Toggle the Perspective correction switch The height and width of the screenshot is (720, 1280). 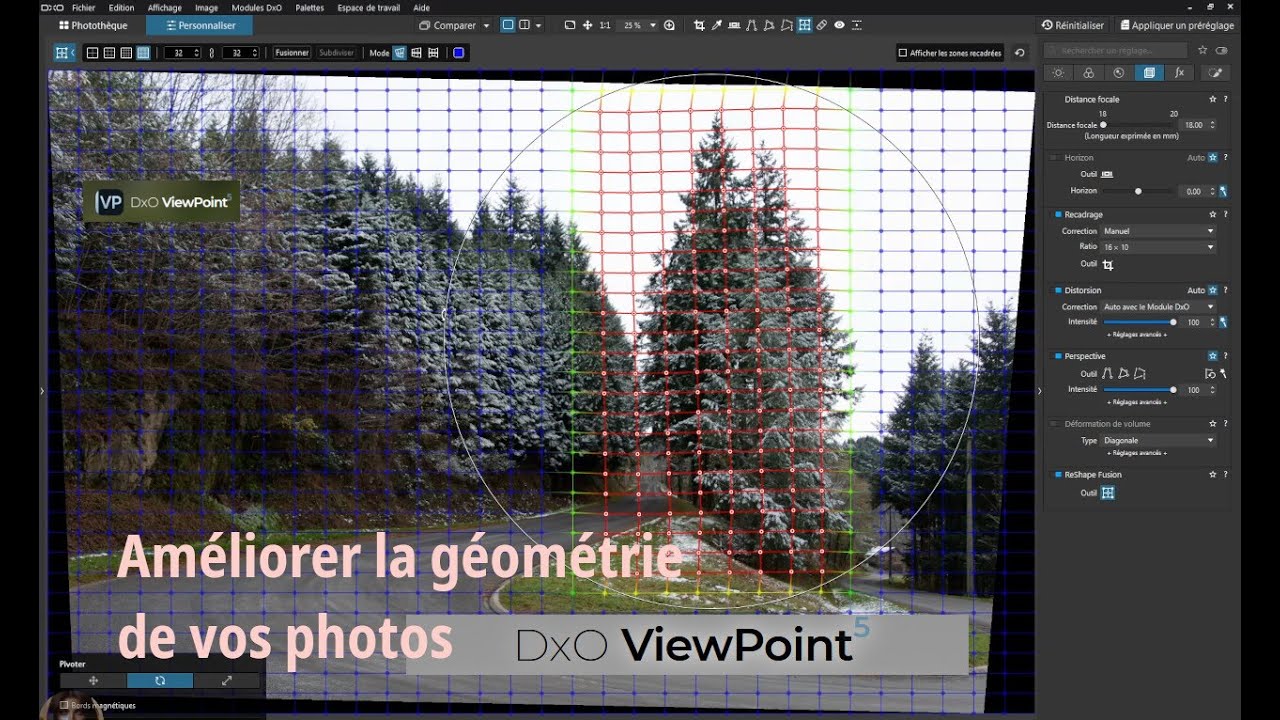click(x=1057, y=356)
